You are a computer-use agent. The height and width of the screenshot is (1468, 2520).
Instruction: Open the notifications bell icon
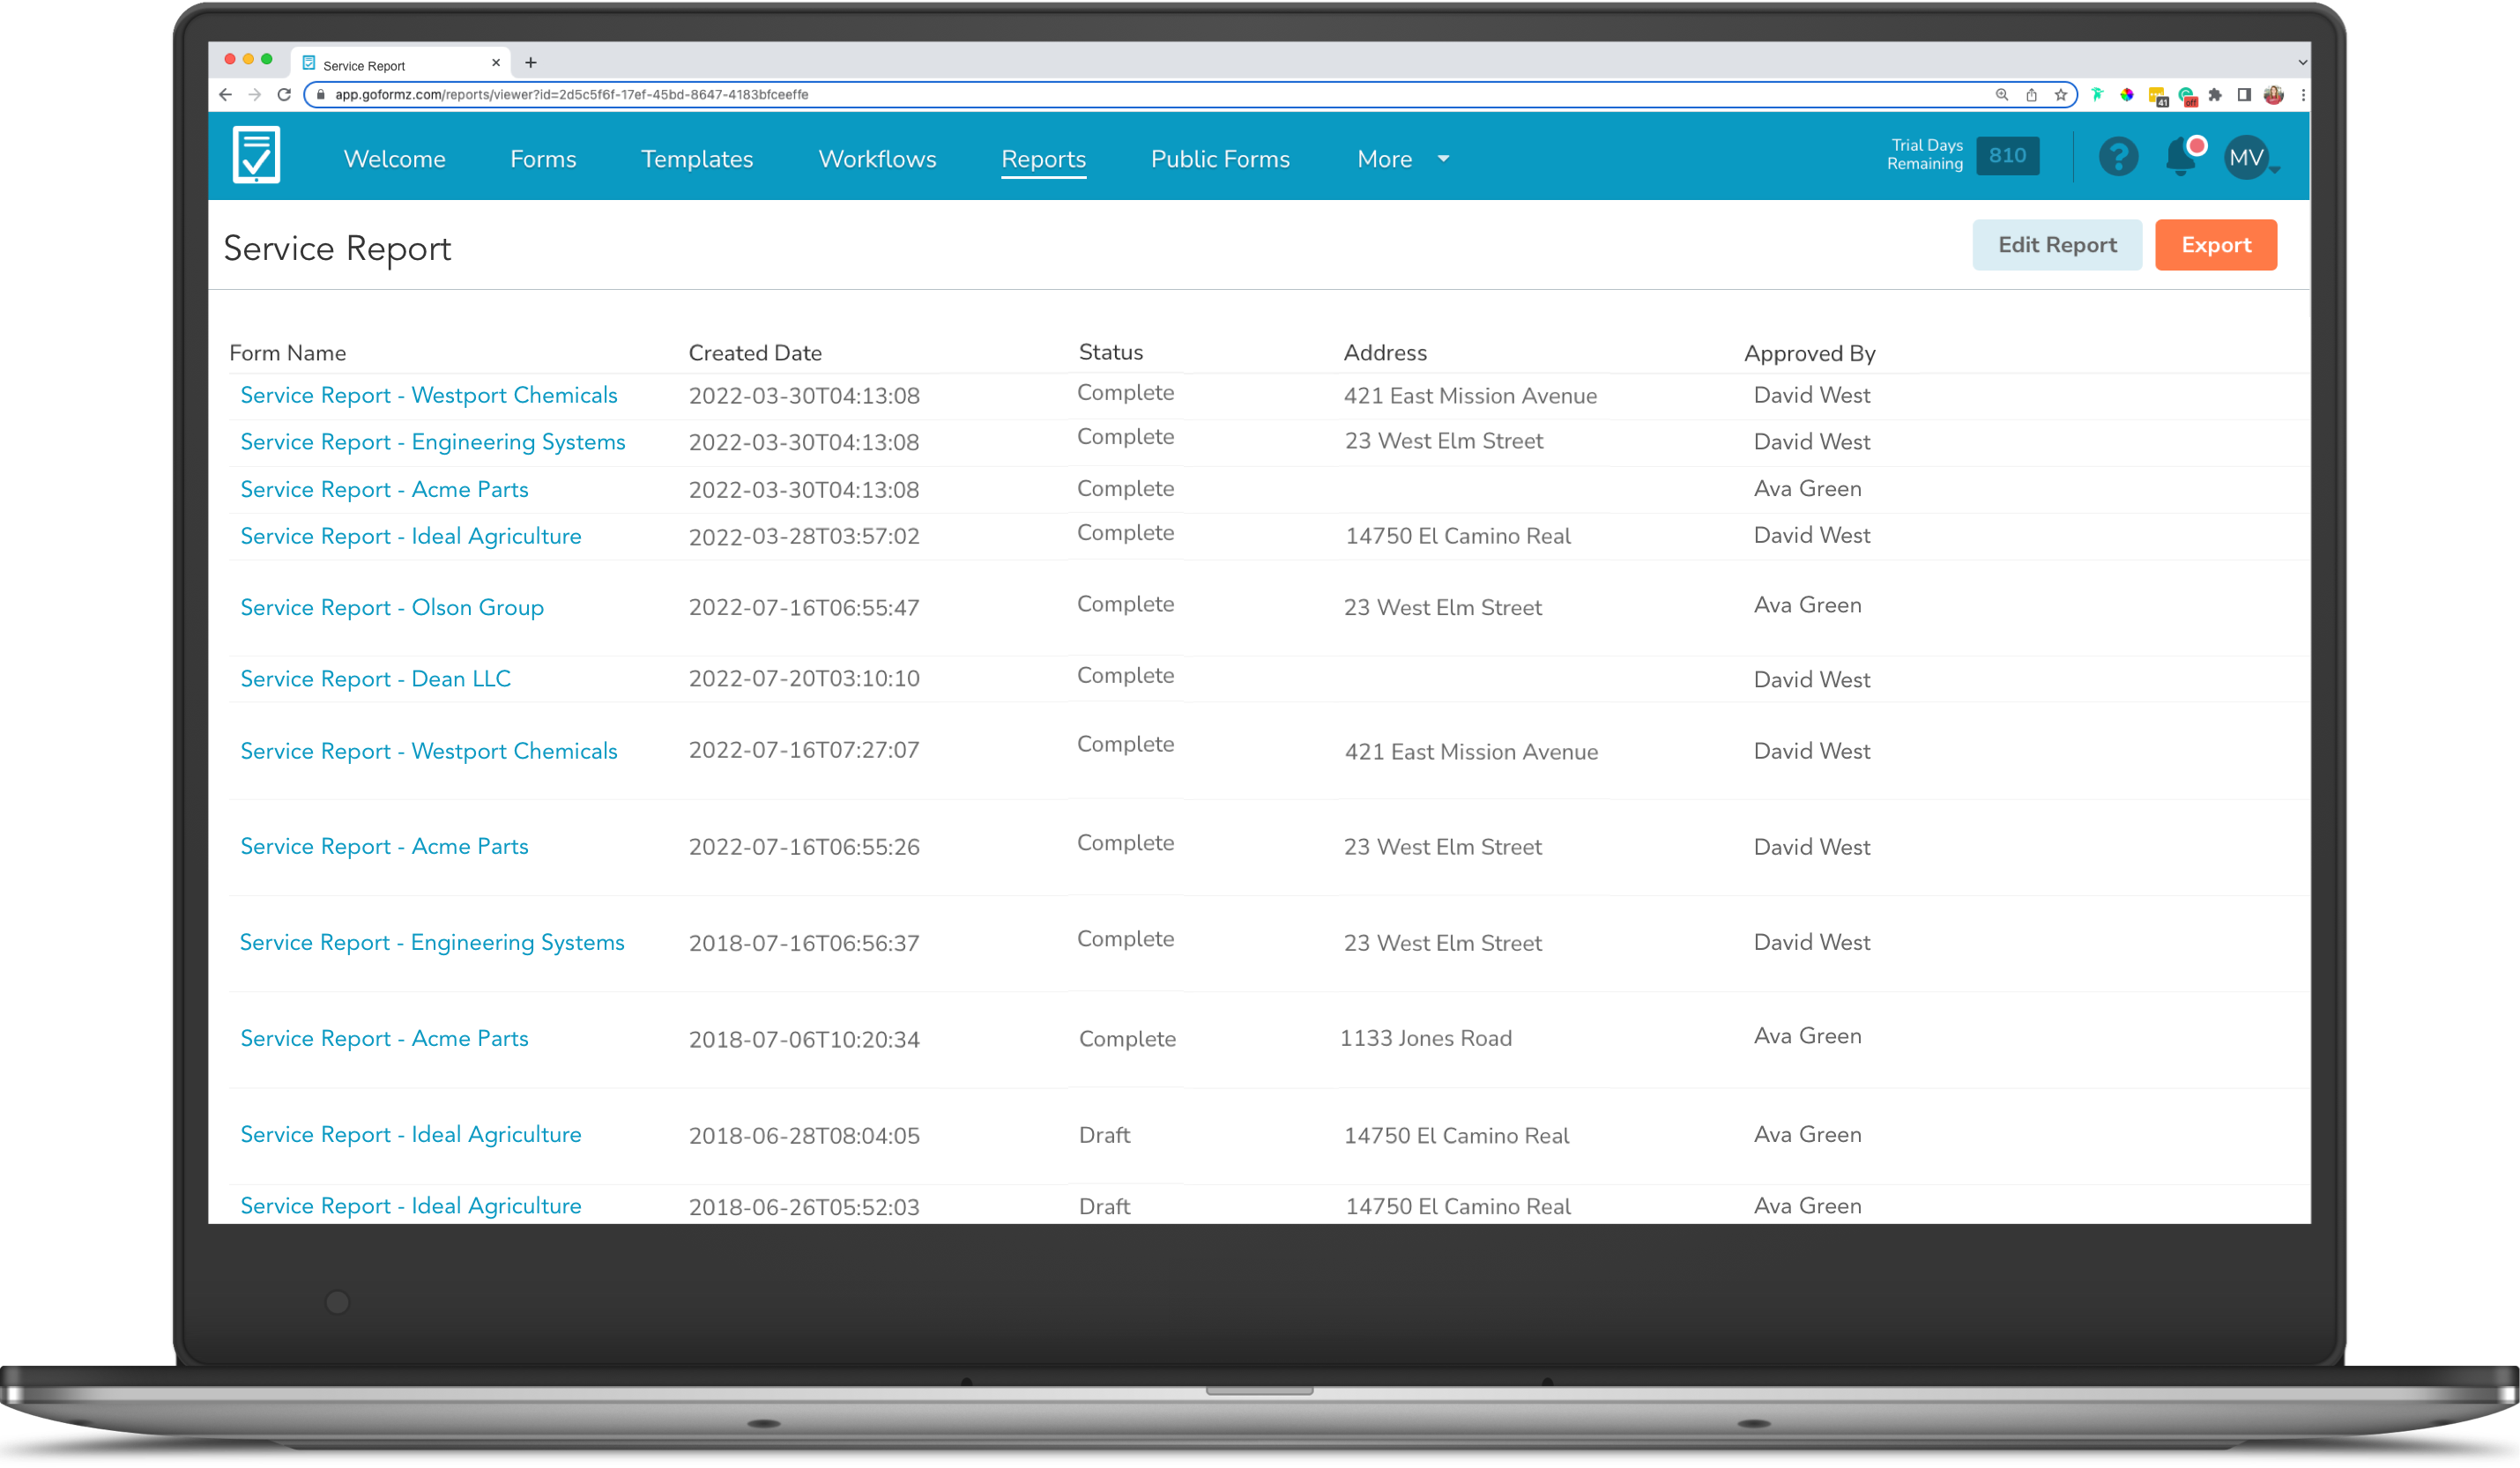2181,157
